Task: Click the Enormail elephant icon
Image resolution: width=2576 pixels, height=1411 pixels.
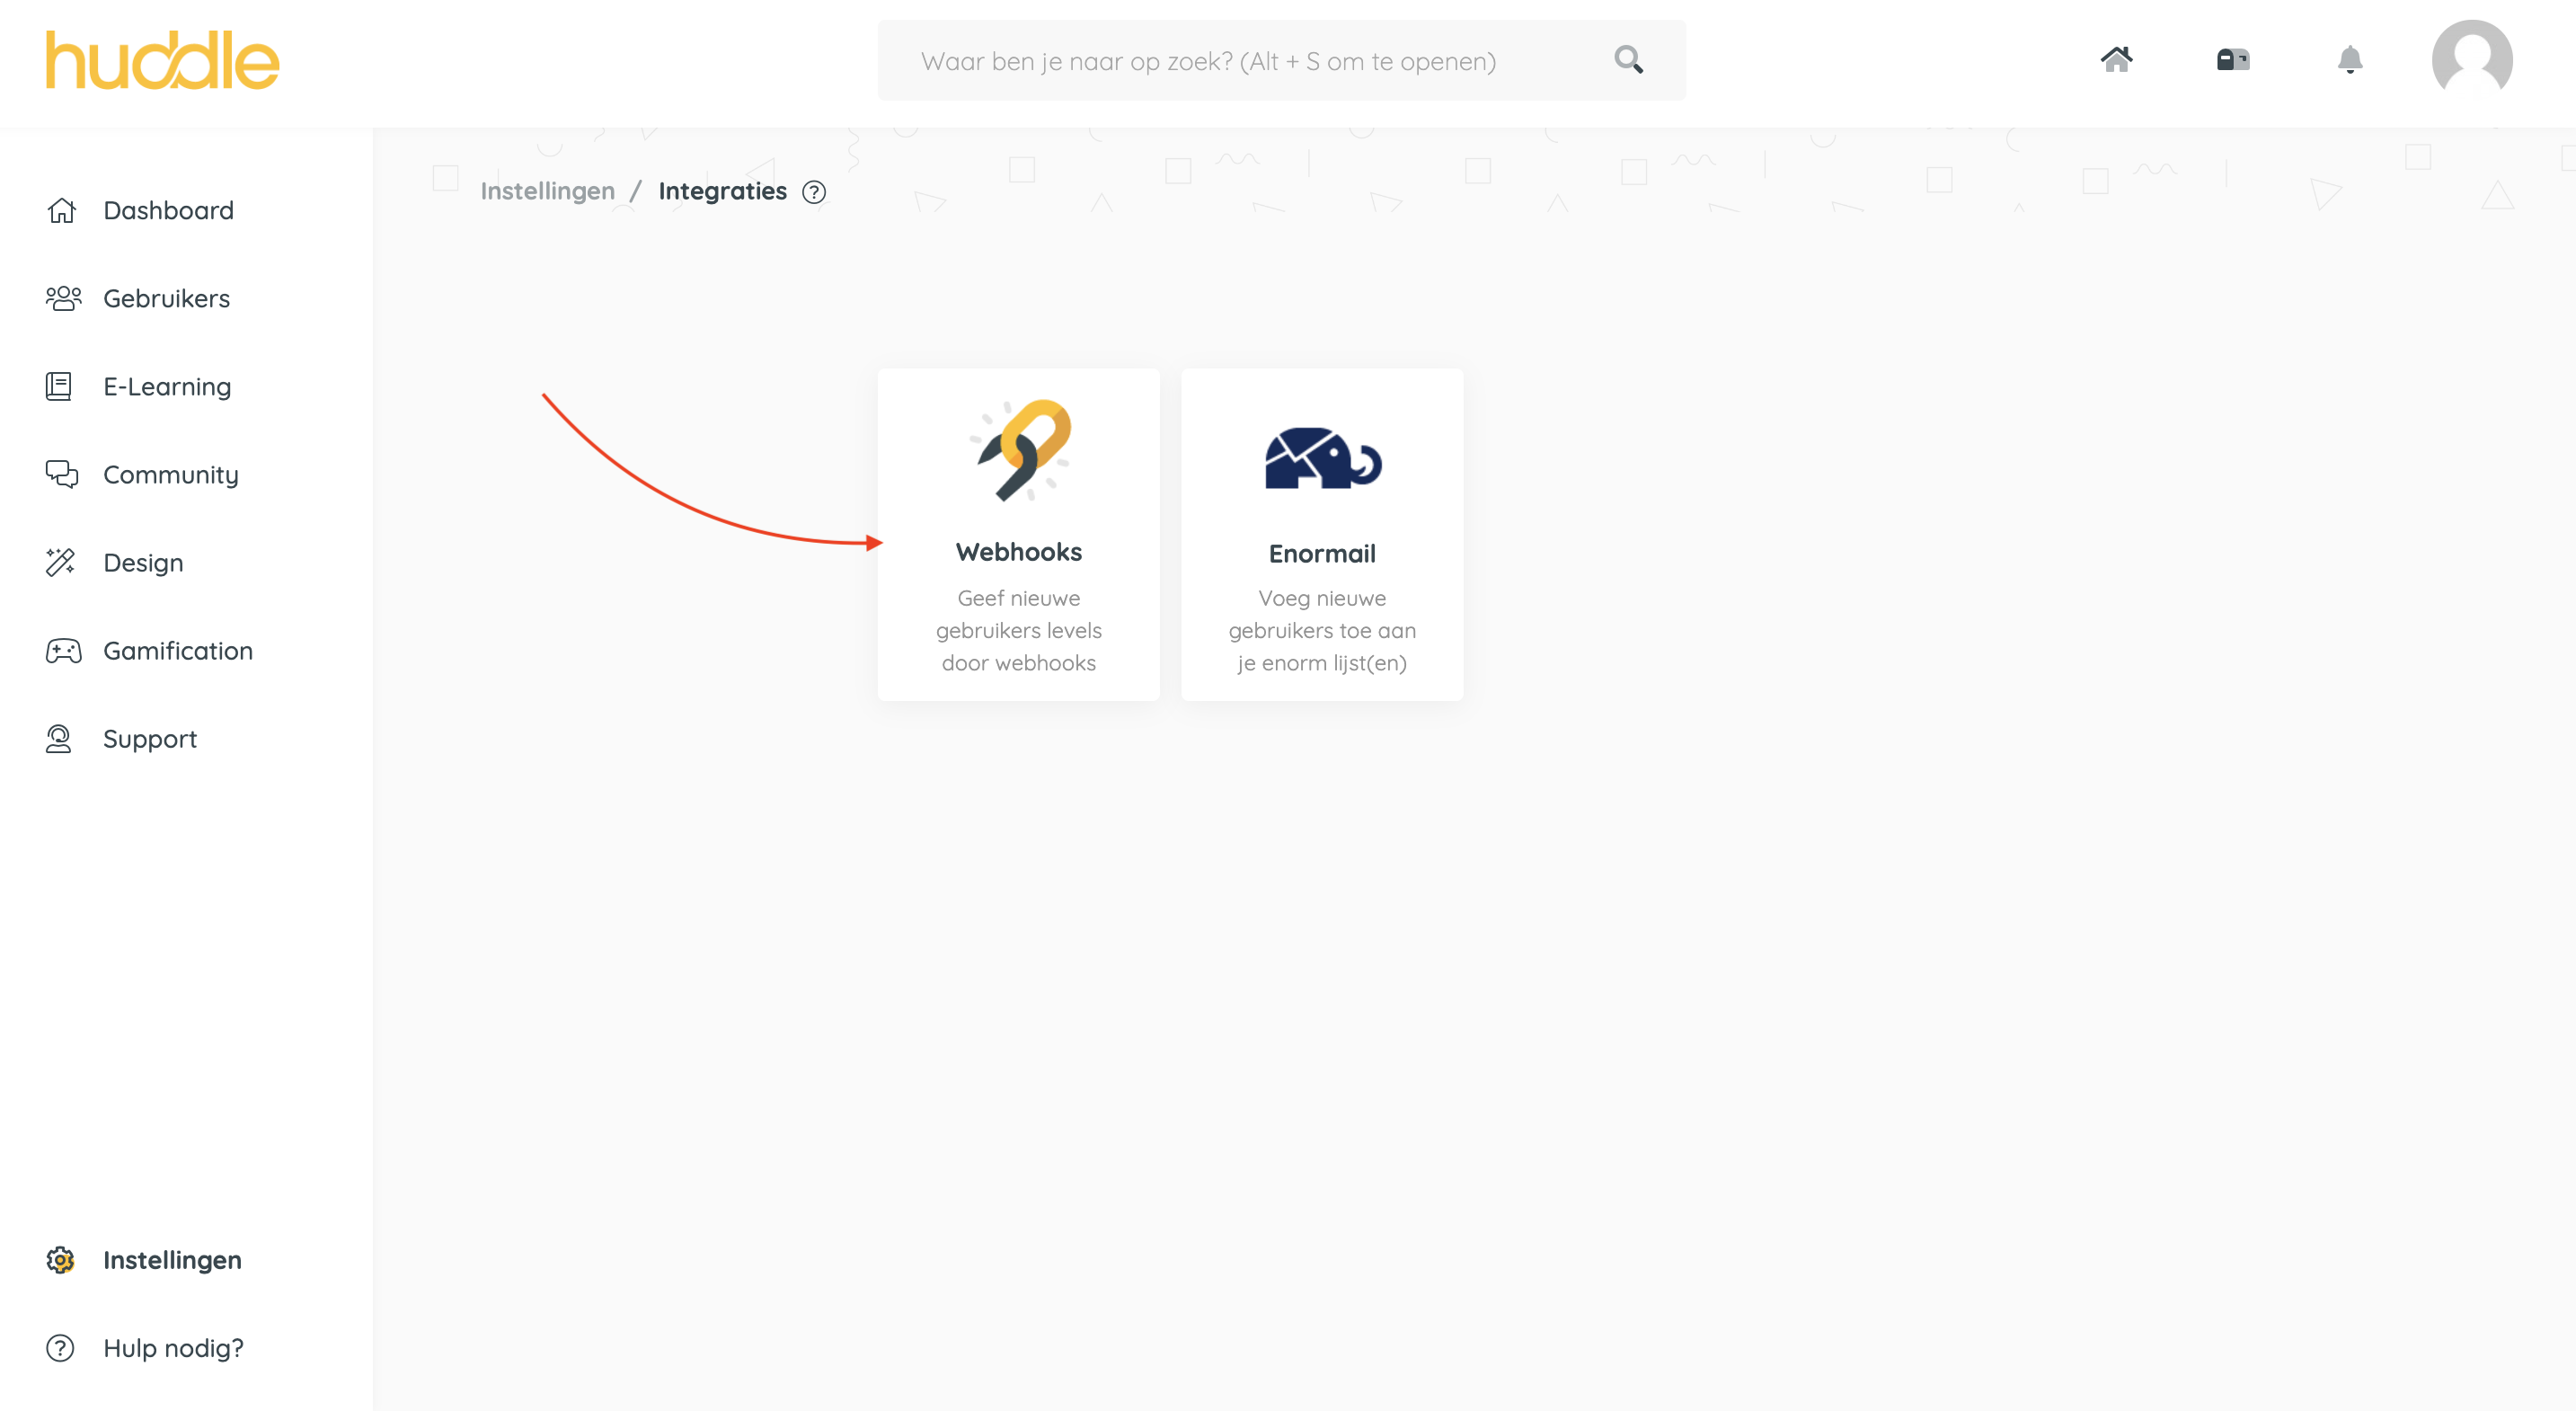Action: click(x=1322, y=458)
